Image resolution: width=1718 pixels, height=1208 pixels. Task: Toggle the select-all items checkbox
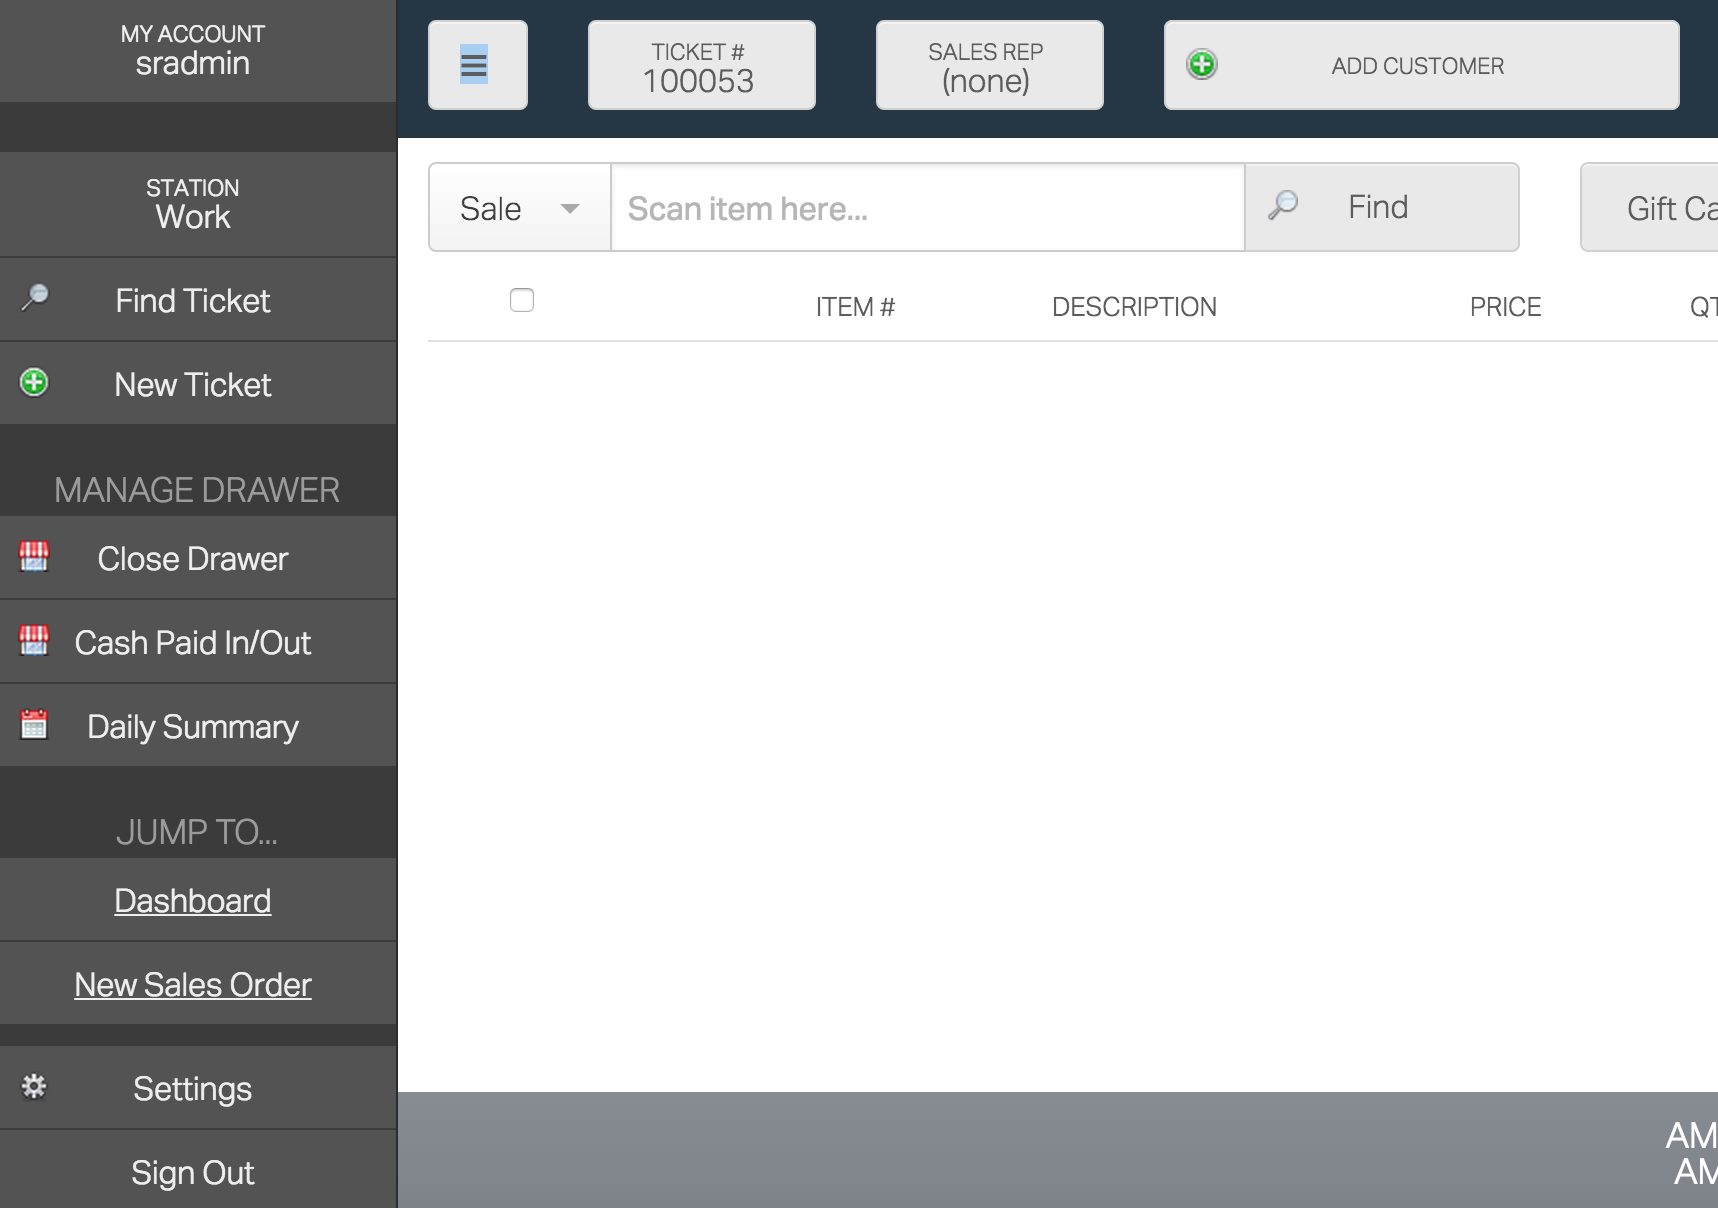[x=522, y=300]
